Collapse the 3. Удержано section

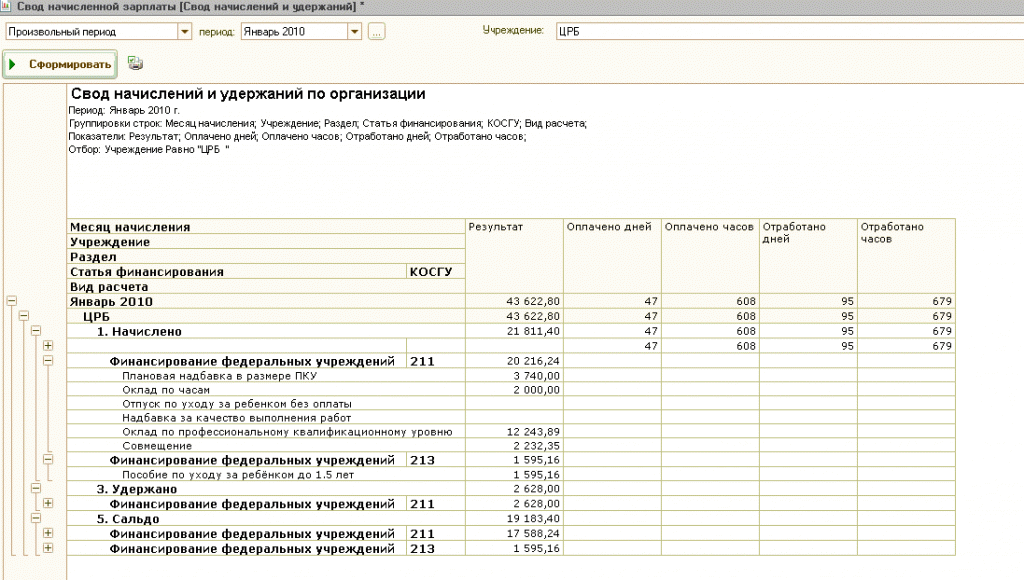click(x=36, y=489)
